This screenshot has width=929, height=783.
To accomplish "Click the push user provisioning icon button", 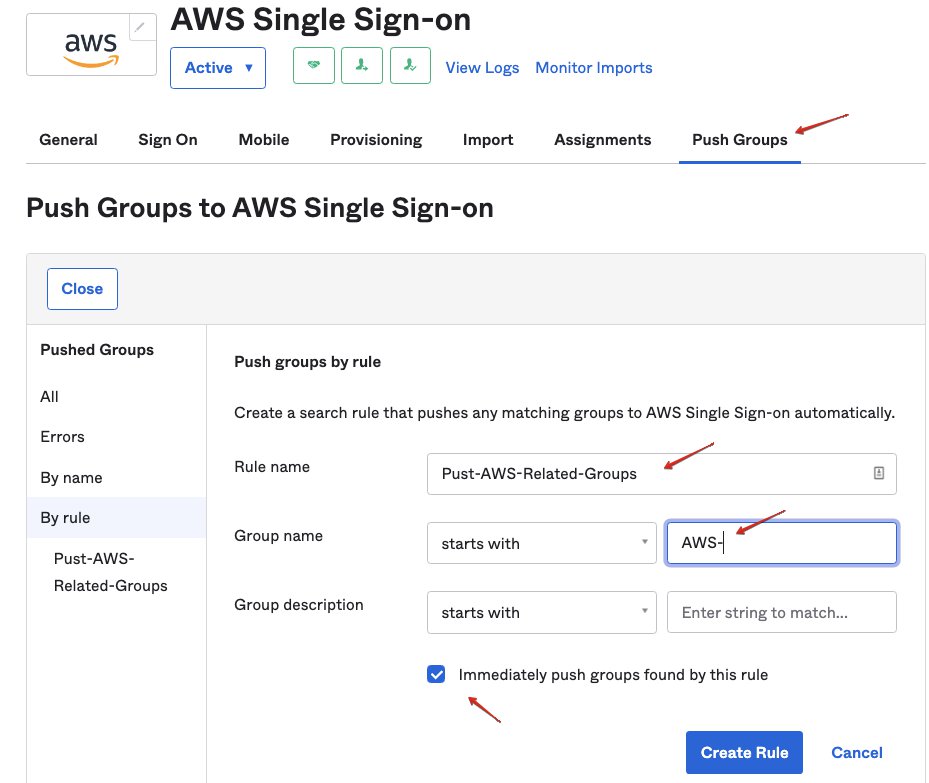I will (362, 66).
